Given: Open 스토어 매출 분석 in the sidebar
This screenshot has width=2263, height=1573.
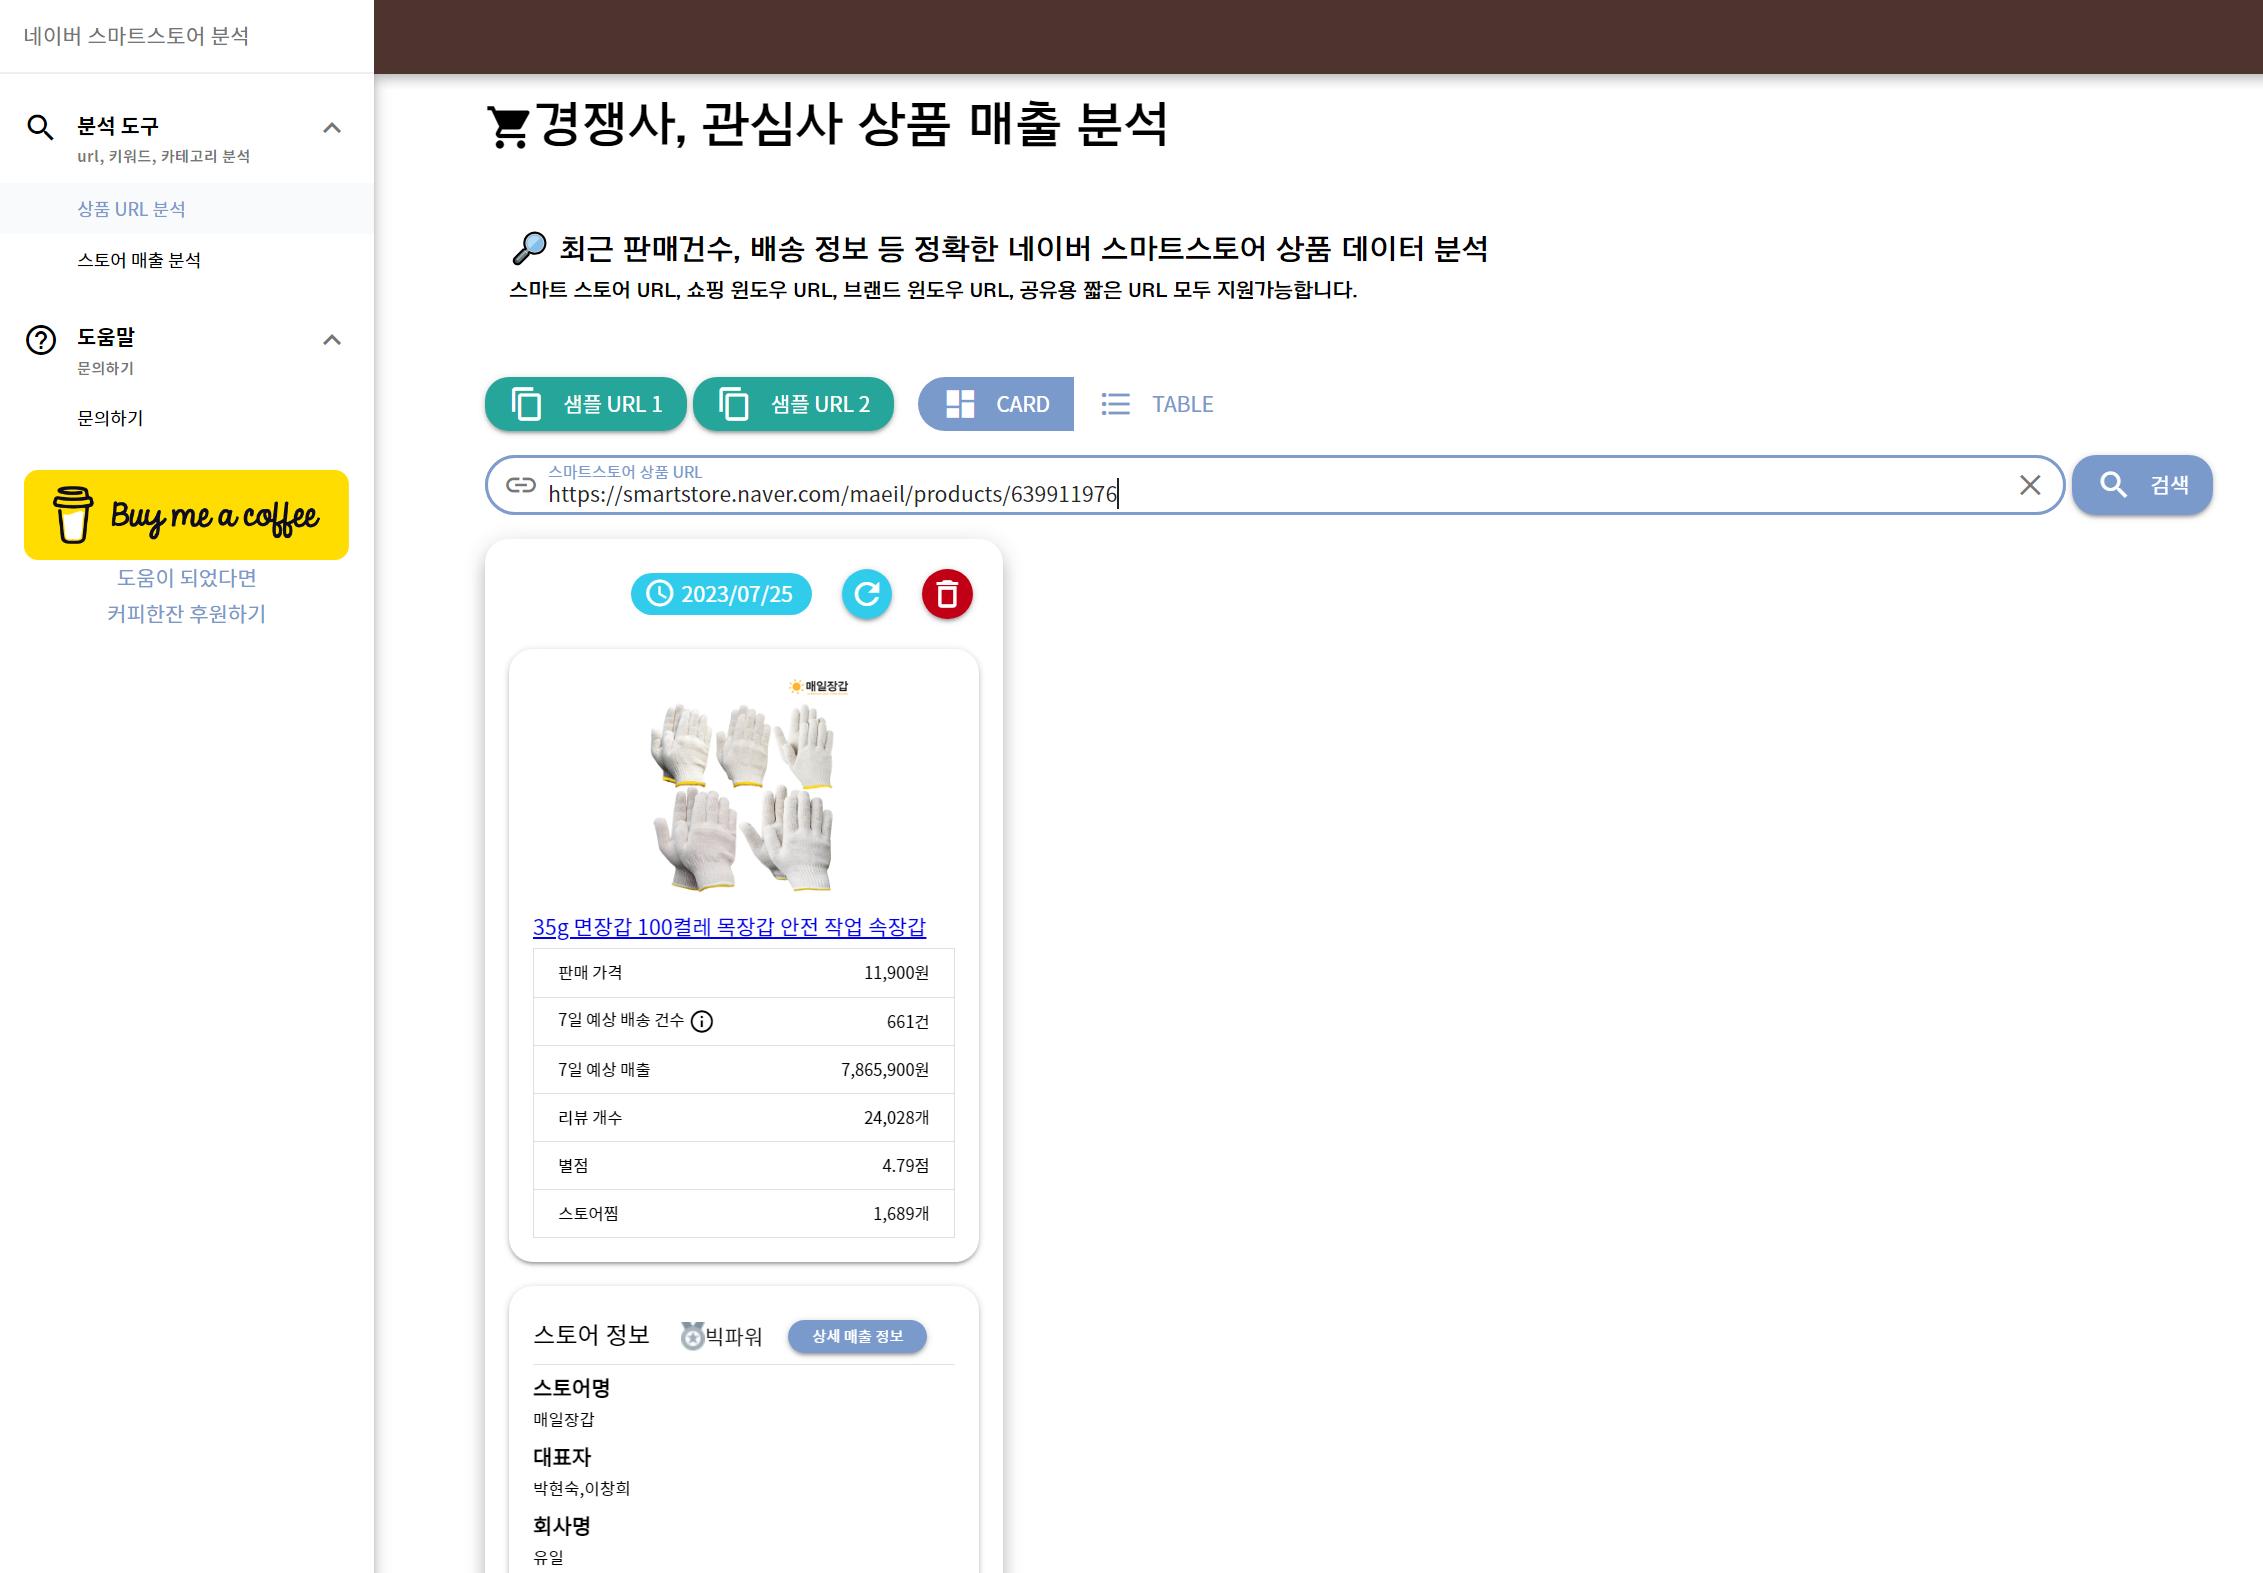Looking at the screenshot, I should click(x=139, y=260).
